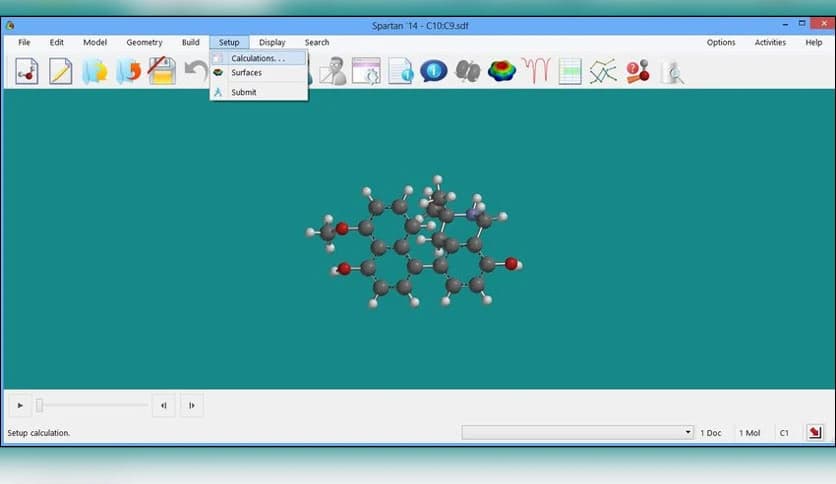Open the Display menu
Image resolution: width=836 pixels, height=484 pixels.
272,42
